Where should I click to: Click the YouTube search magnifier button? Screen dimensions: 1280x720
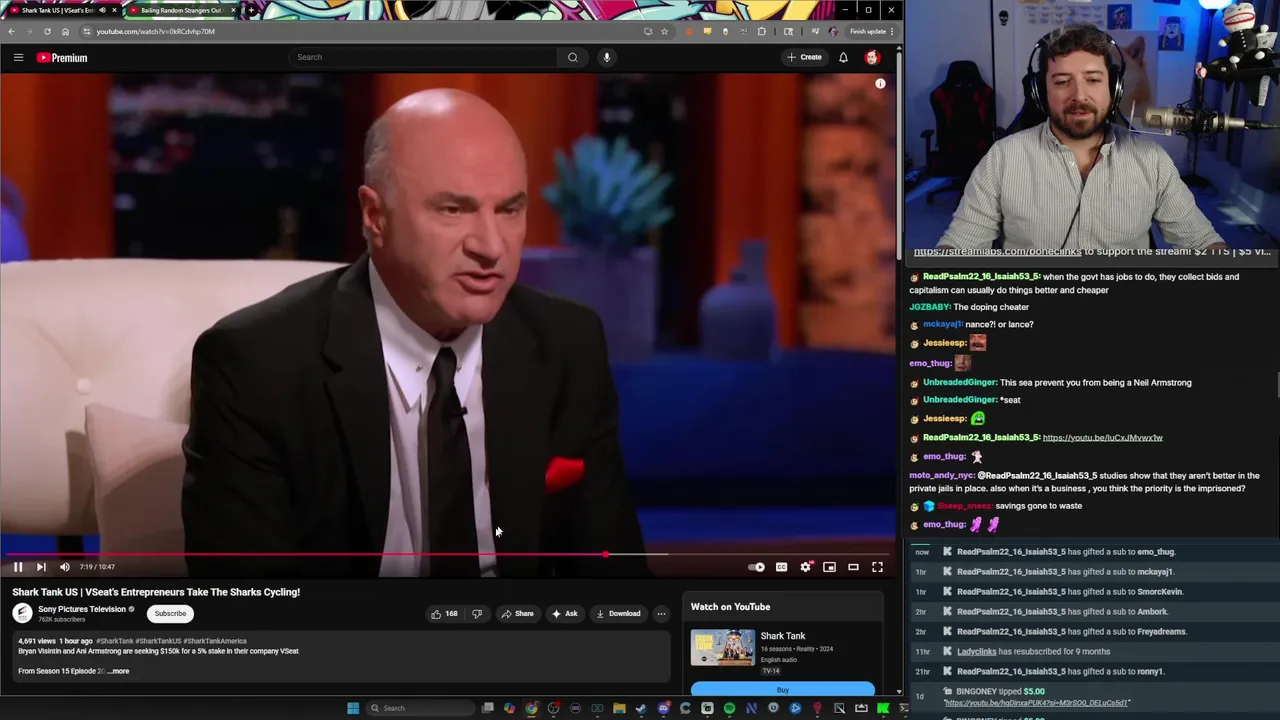573,57
